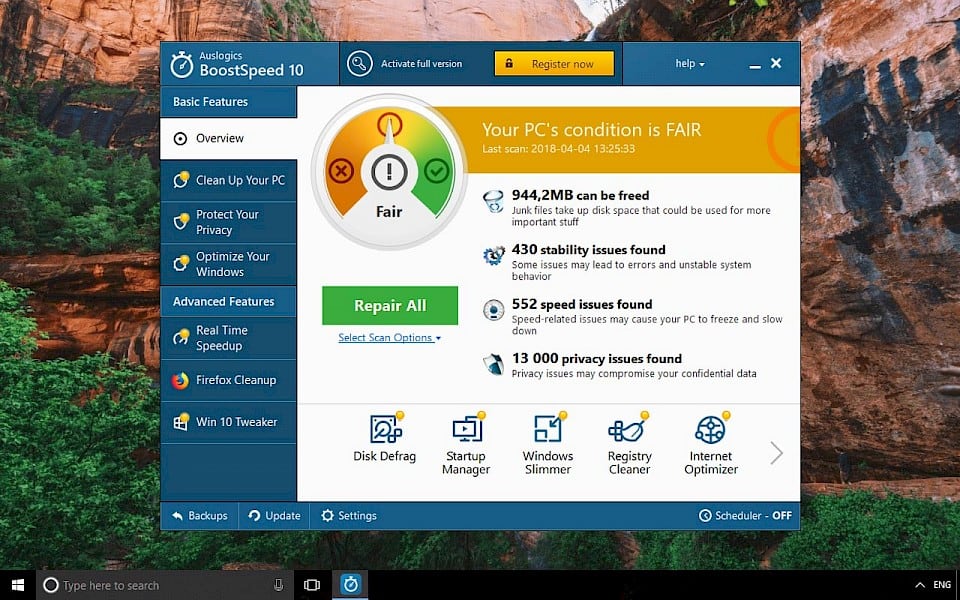Click the Windows Start button
The width and height of the screenshot is (960, 600).
pos(18,585)
